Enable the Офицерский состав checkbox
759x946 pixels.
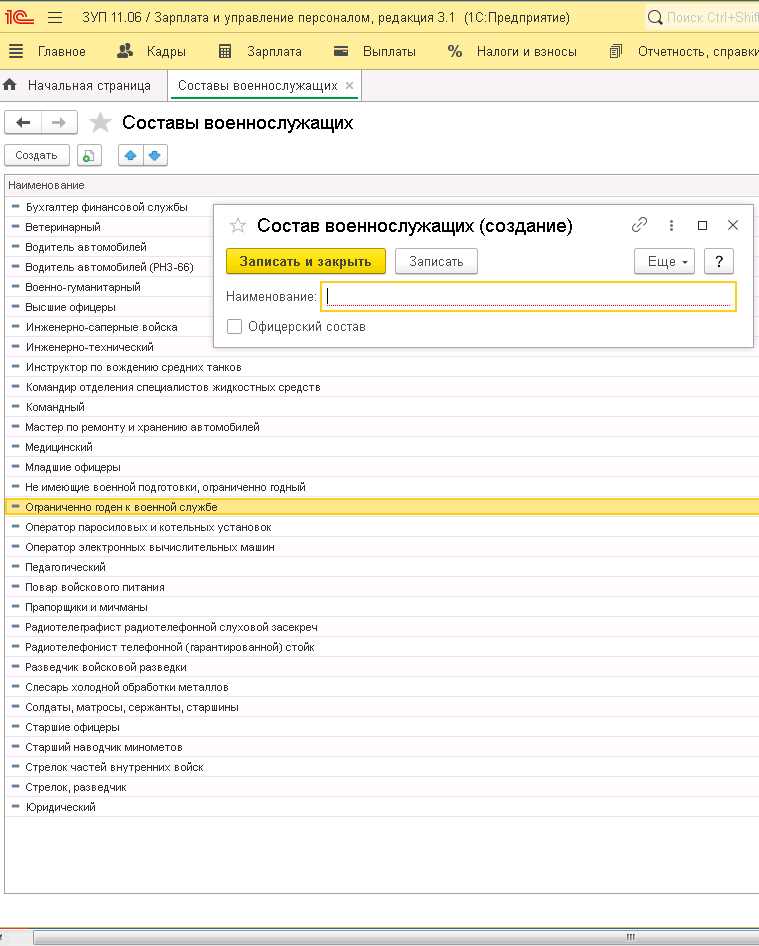click(234, 326)
